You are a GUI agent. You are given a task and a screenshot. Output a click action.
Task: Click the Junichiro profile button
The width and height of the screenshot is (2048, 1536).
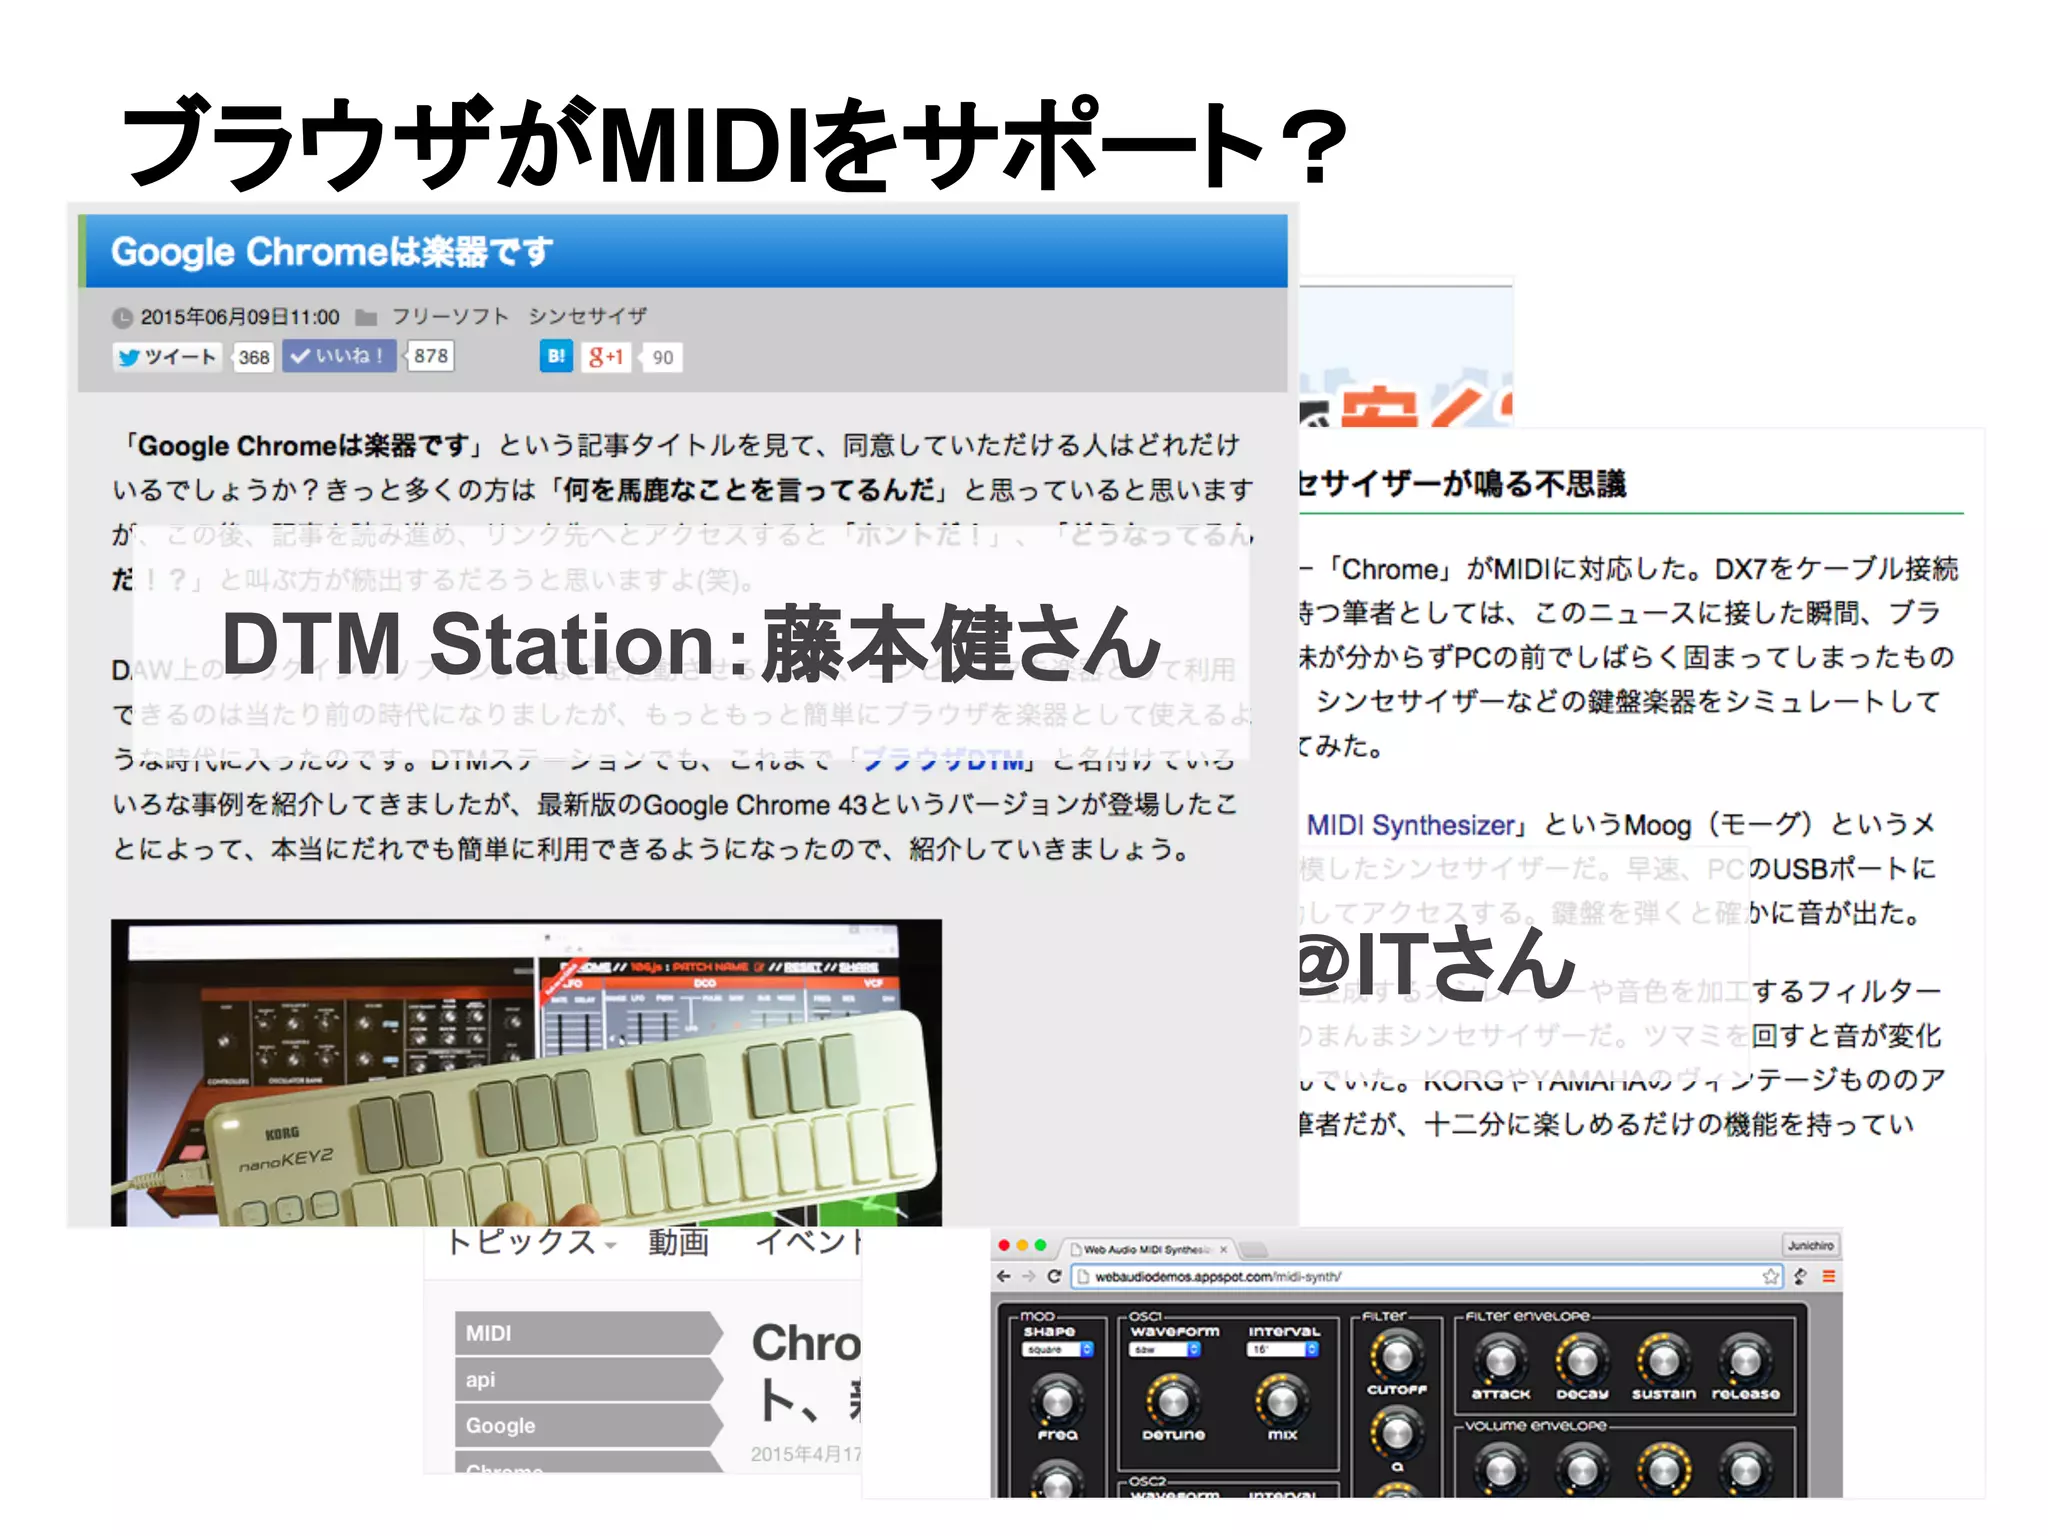coord(1811,1246)
